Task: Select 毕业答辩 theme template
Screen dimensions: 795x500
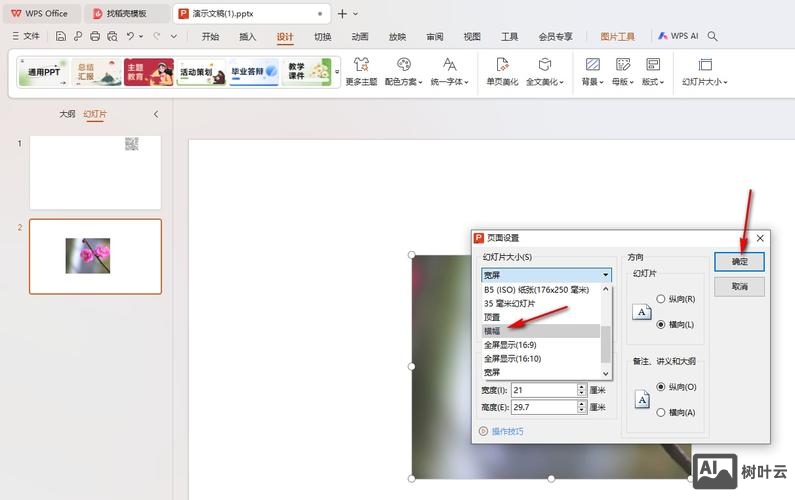Action: [254, 72]
